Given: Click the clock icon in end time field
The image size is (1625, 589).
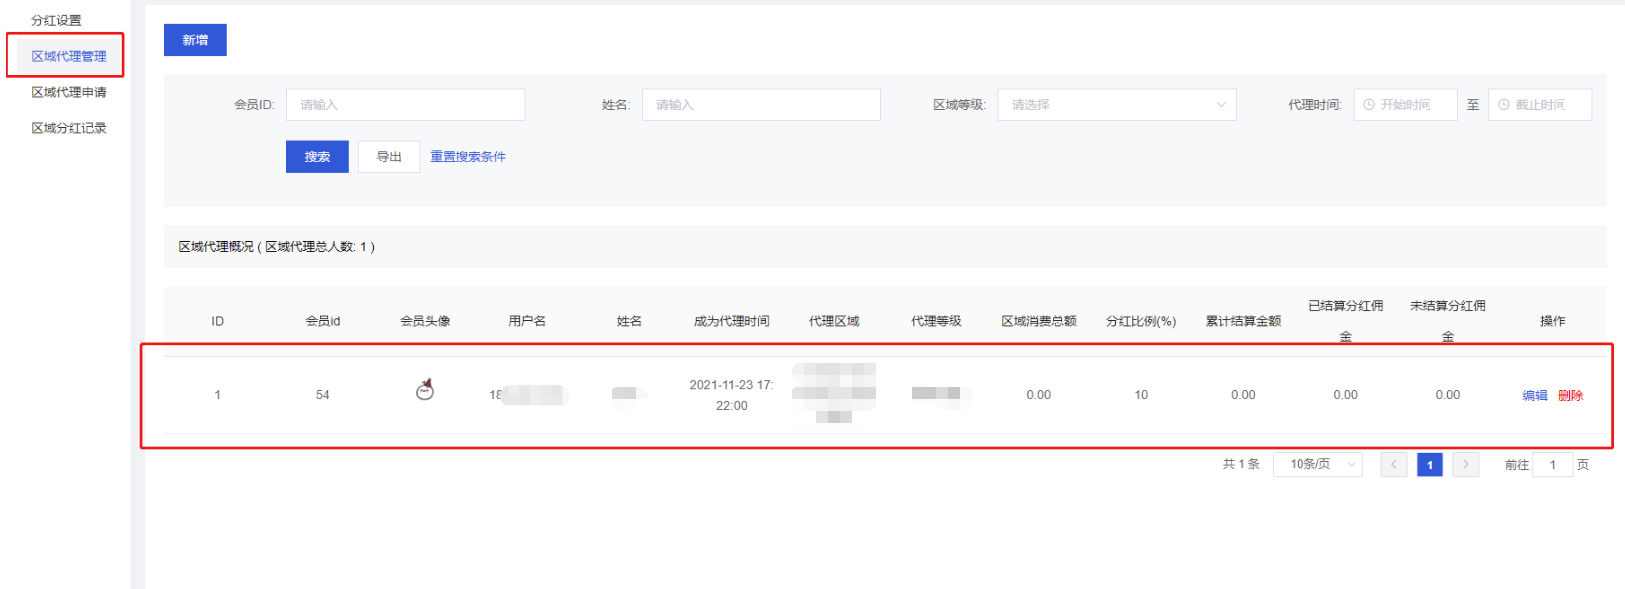Looking at the screenshot, I should coord(1503,105).
